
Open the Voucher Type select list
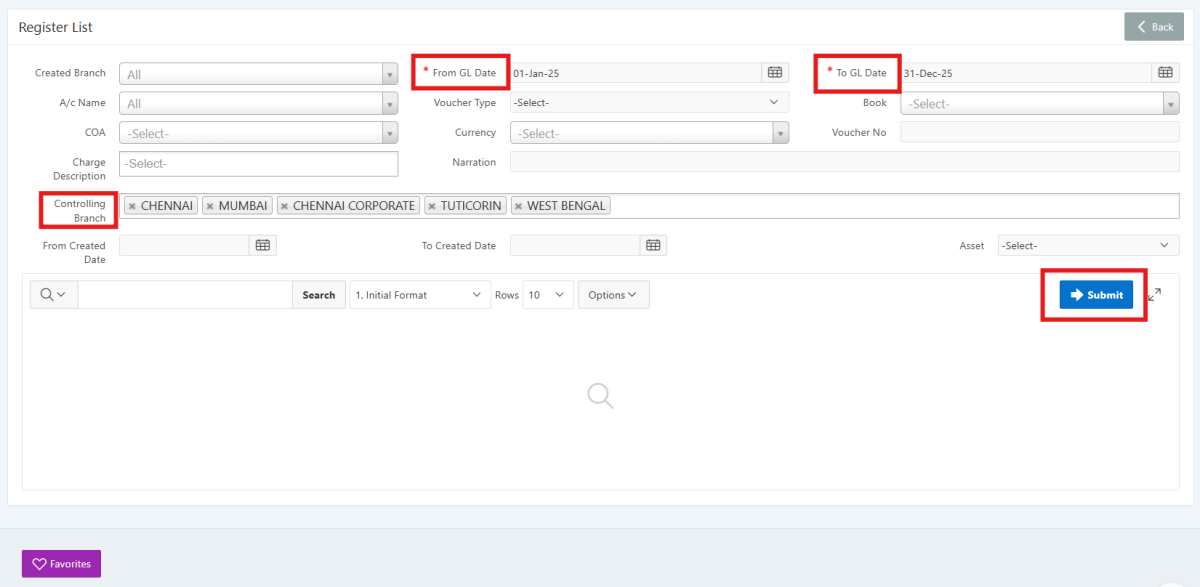(x=649, y=102)
